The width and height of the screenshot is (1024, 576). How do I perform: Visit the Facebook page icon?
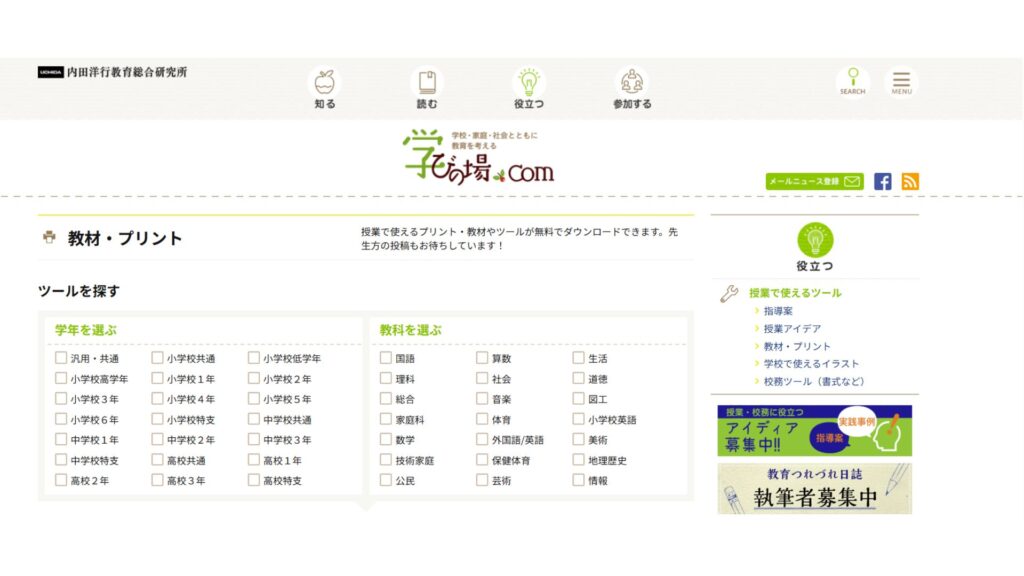[x=882, y=182]
